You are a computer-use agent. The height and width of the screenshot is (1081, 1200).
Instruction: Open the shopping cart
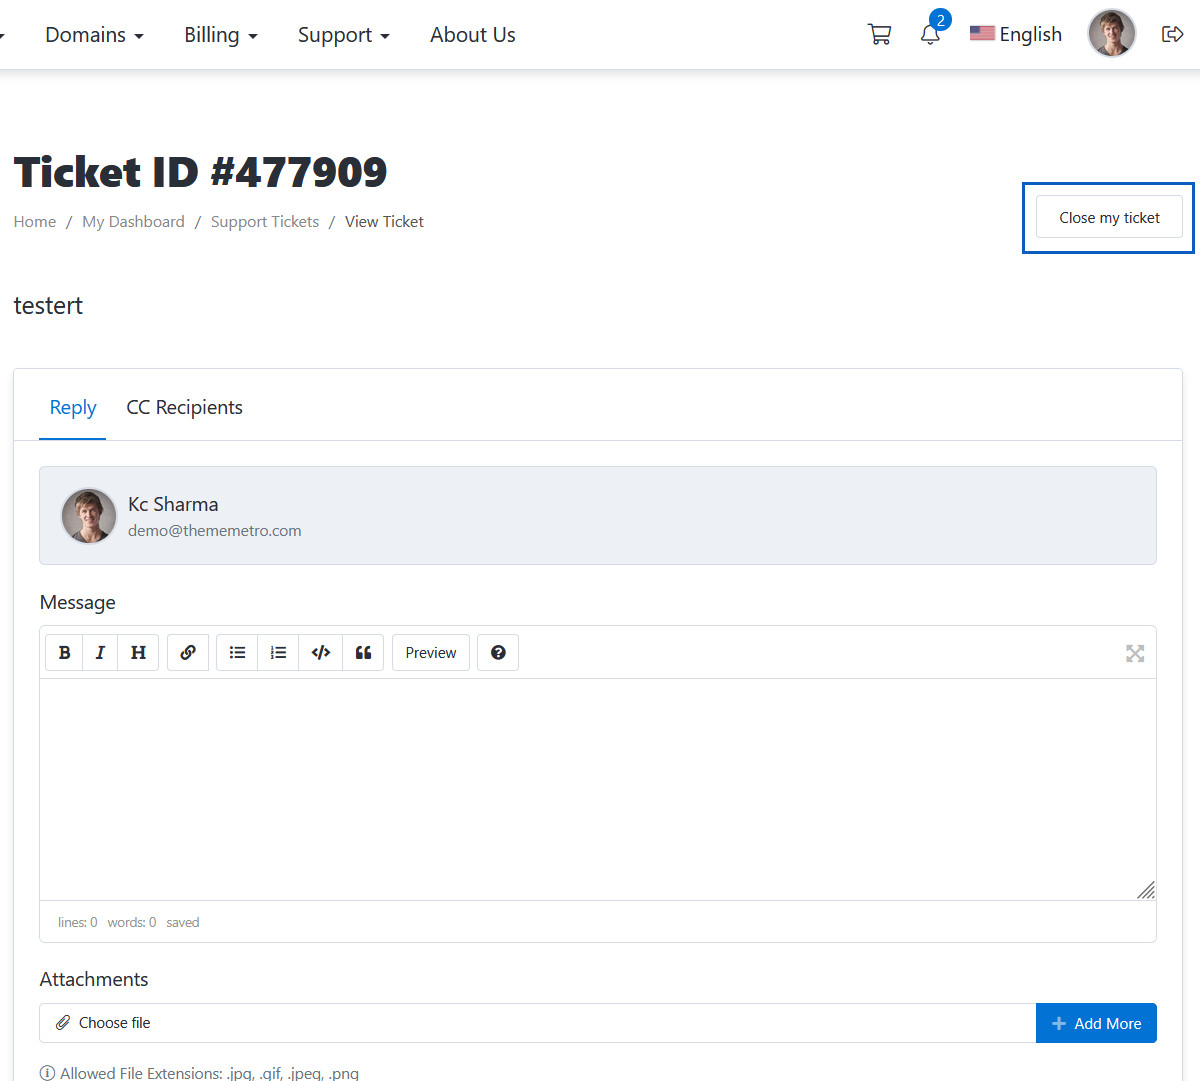point(879,35)
